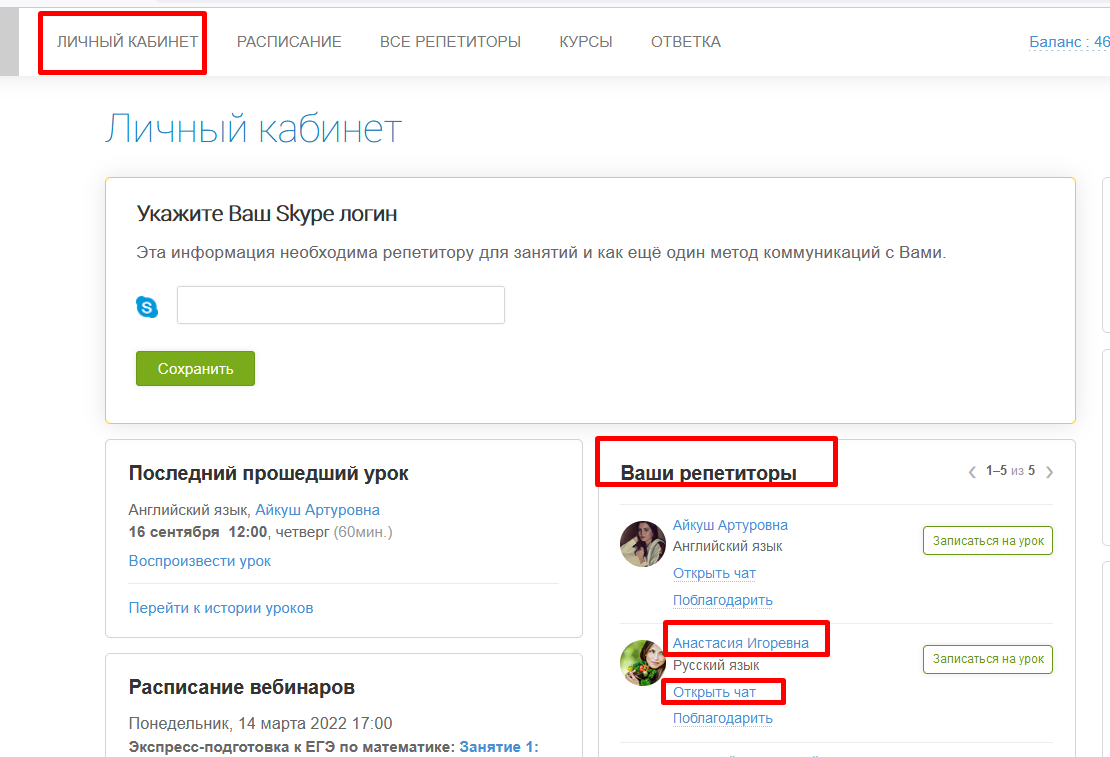Go to the РАСПИСАНИЕ menu item

pyautogui.click(x=289, y=42)
